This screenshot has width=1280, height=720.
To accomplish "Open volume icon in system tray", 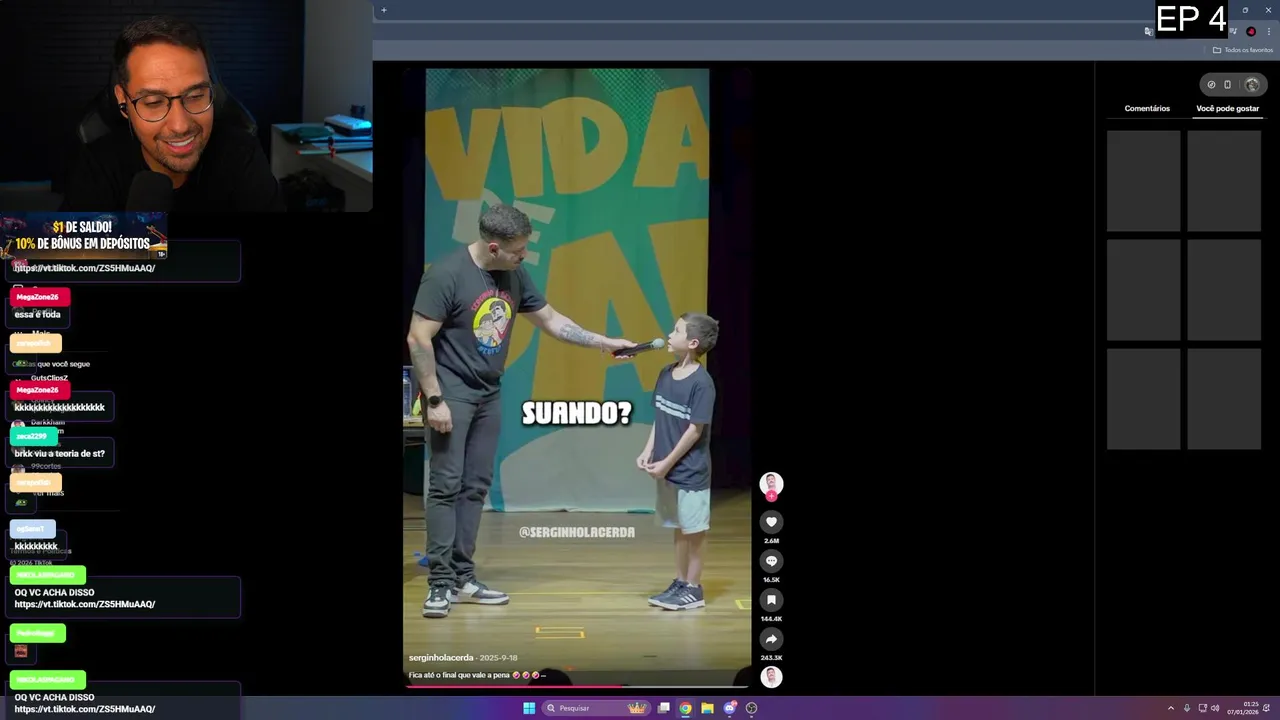I will [1215, 708].
